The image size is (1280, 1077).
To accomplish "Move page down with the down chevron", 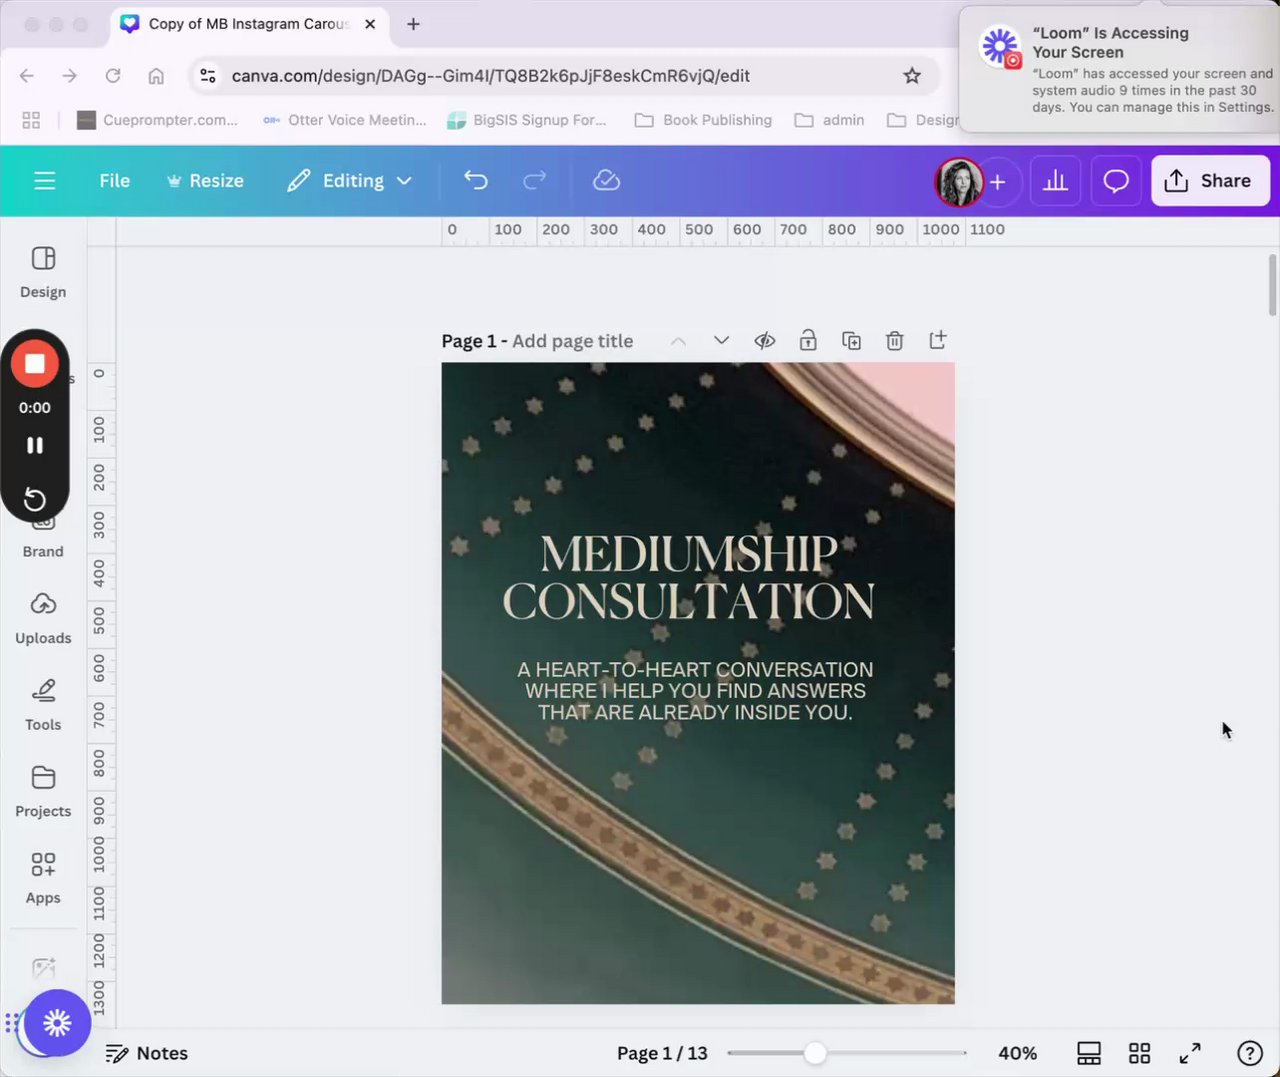I will [x=721, y=341].
